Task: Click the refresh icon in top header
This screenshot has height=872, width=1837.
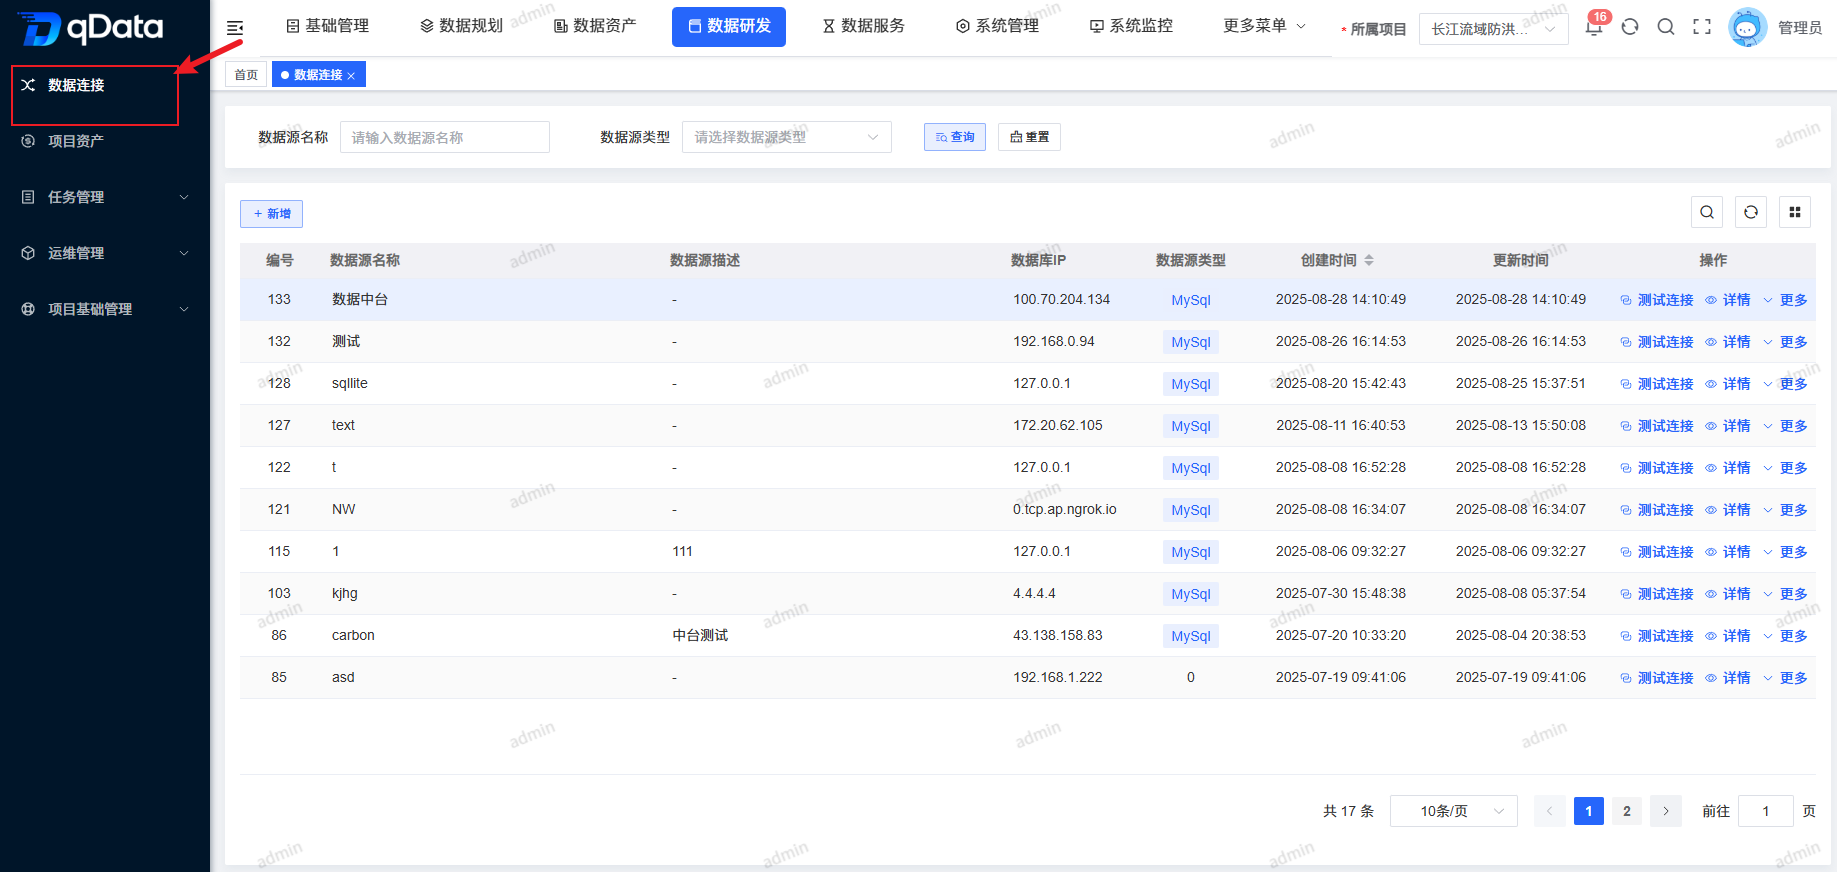Action: tap(1630, 27)
